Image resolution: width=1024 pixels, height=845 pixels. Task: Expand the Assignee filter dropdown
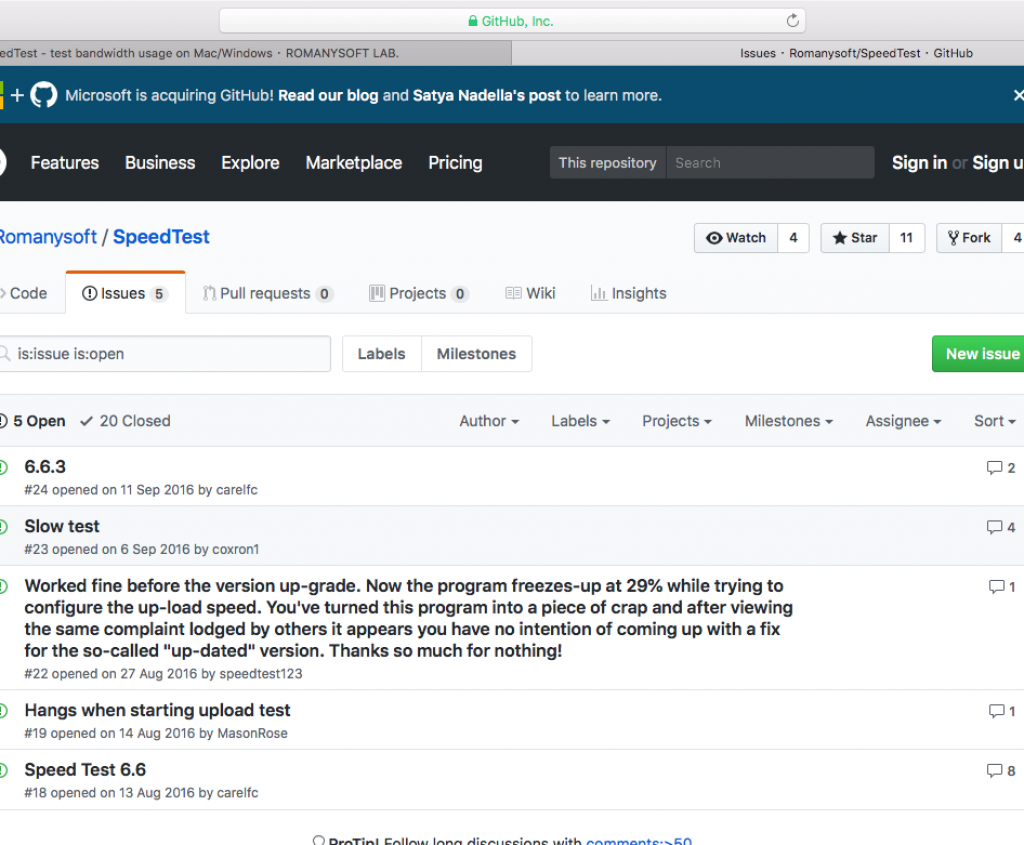coord(903,421)
